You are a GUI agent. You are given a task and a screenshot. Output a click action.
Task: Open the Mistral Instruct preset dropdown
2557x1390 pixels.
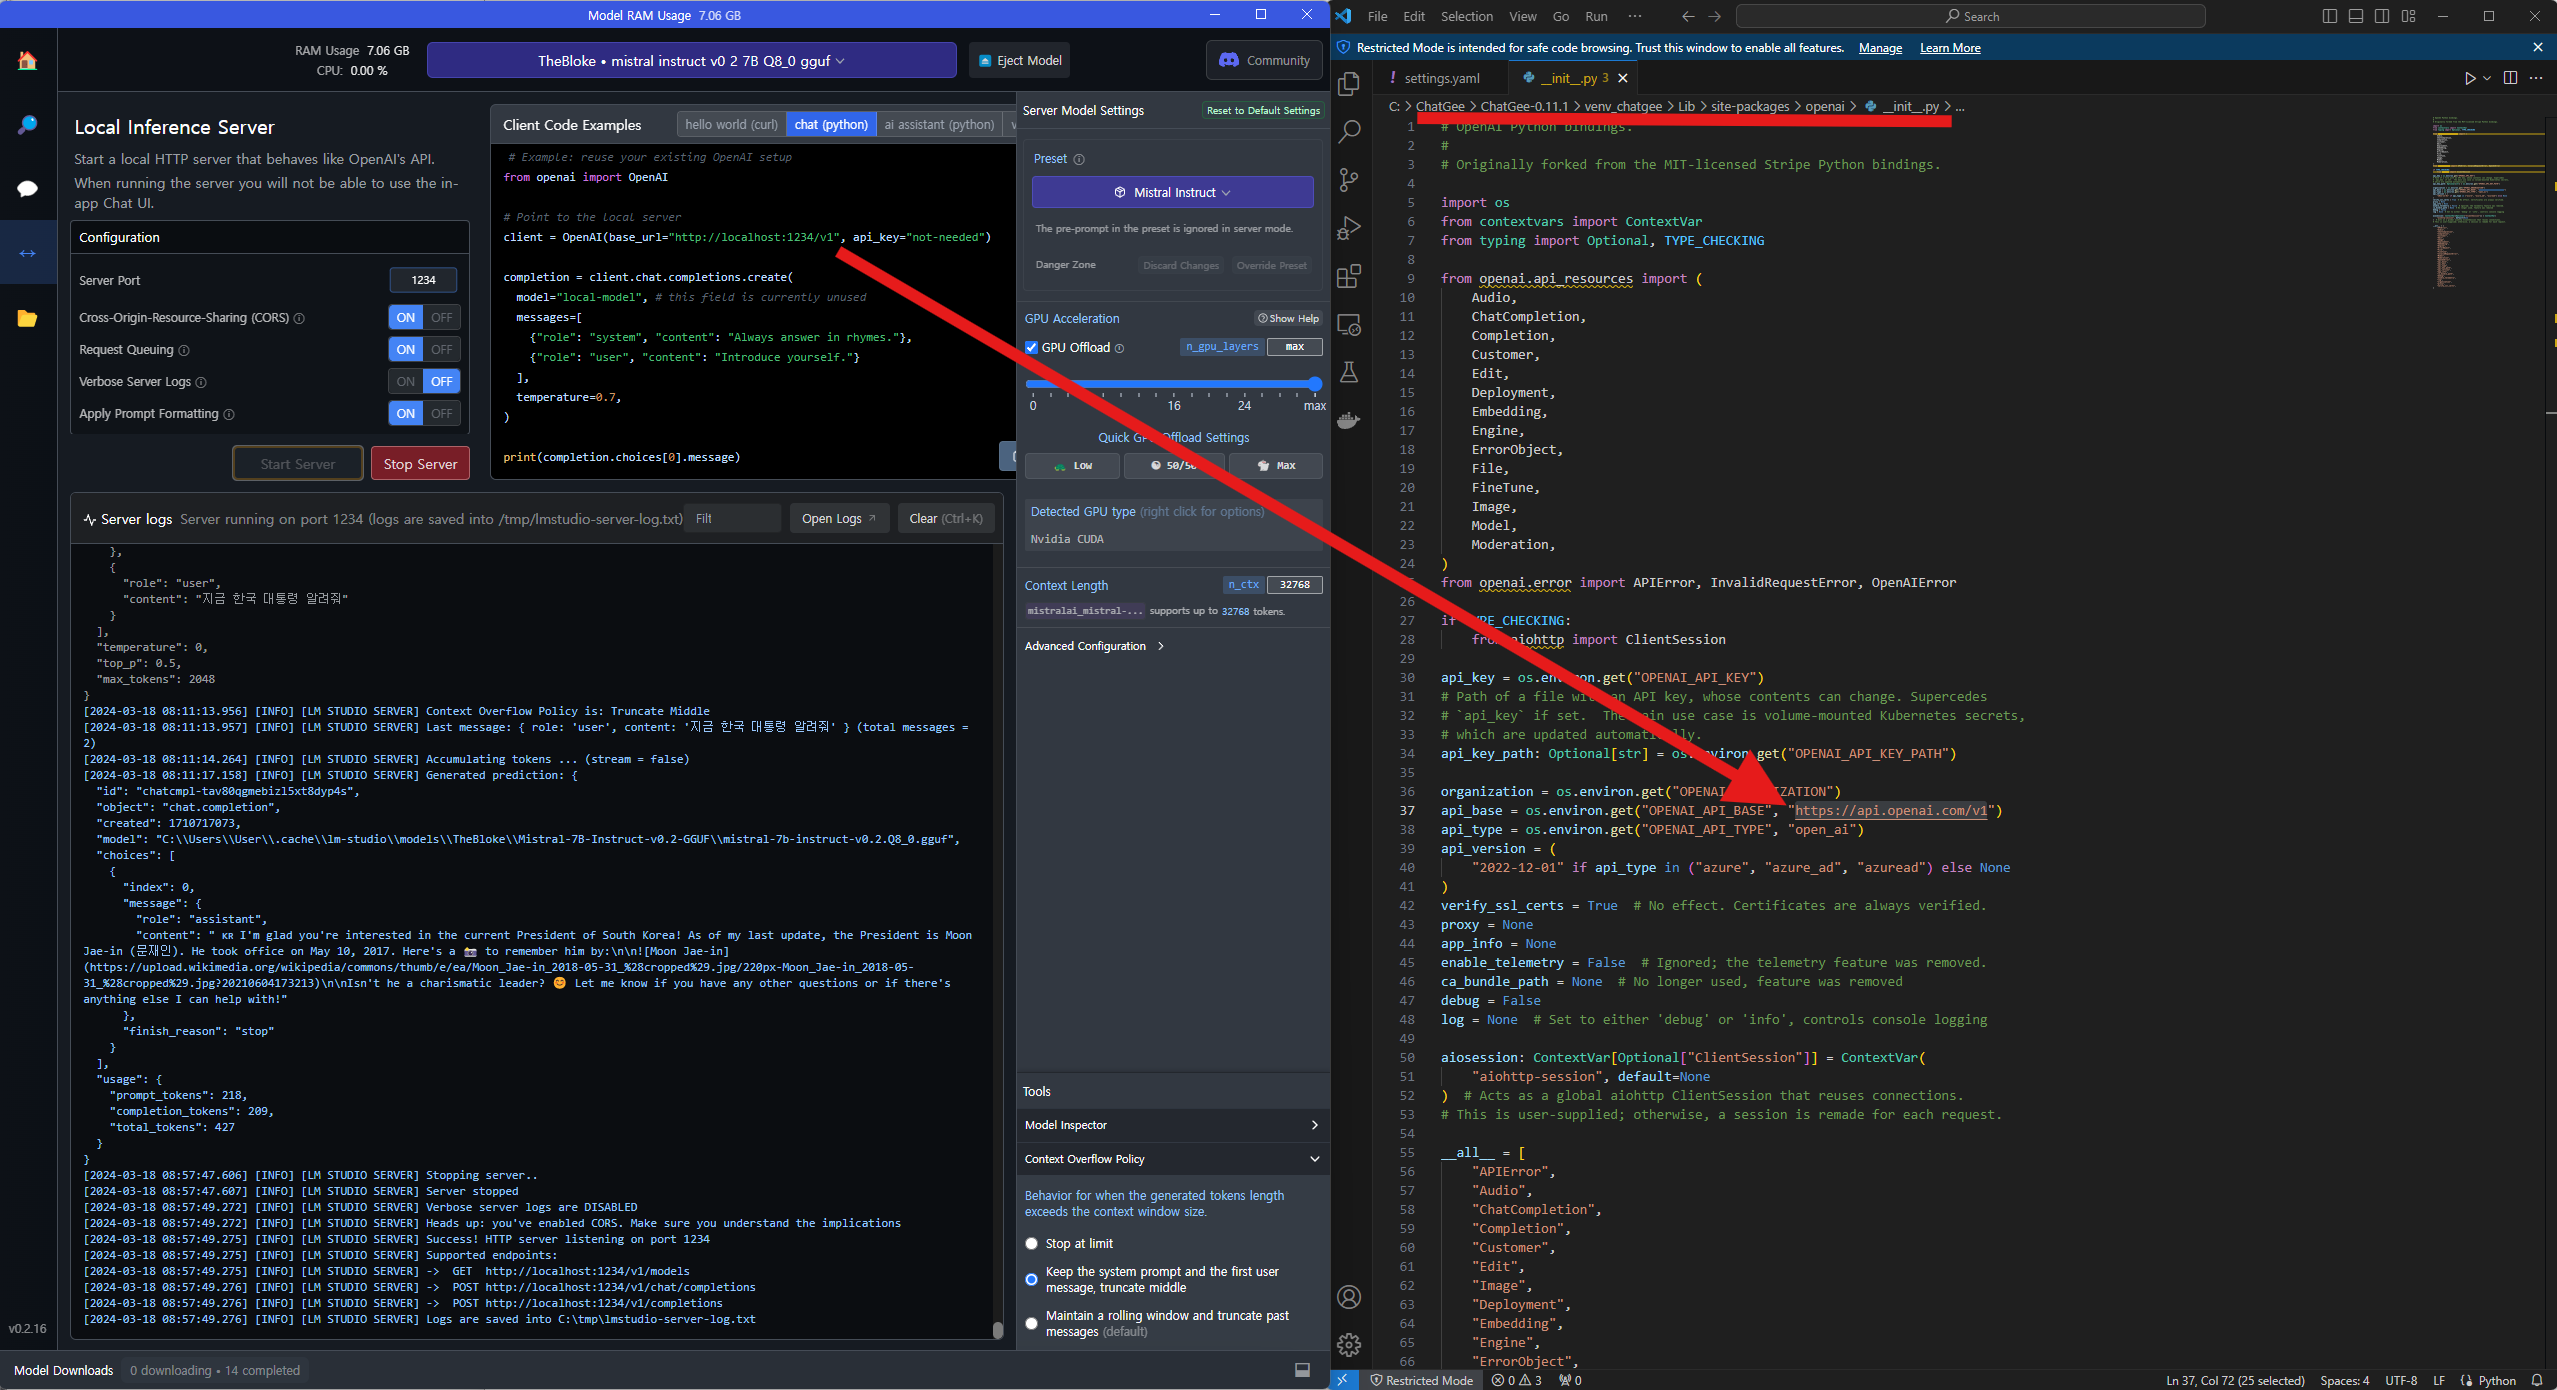pyautogui.click(x=1172, y=193)
